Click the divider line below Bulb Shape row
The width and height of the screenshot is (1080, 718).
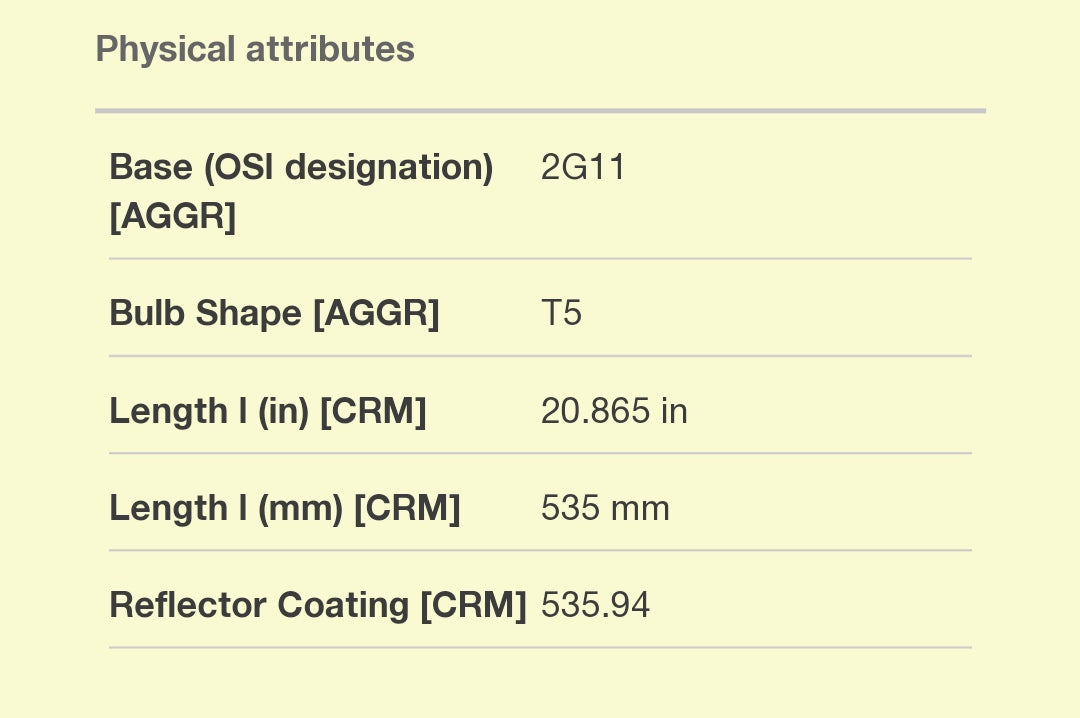[x=540, y=356]
